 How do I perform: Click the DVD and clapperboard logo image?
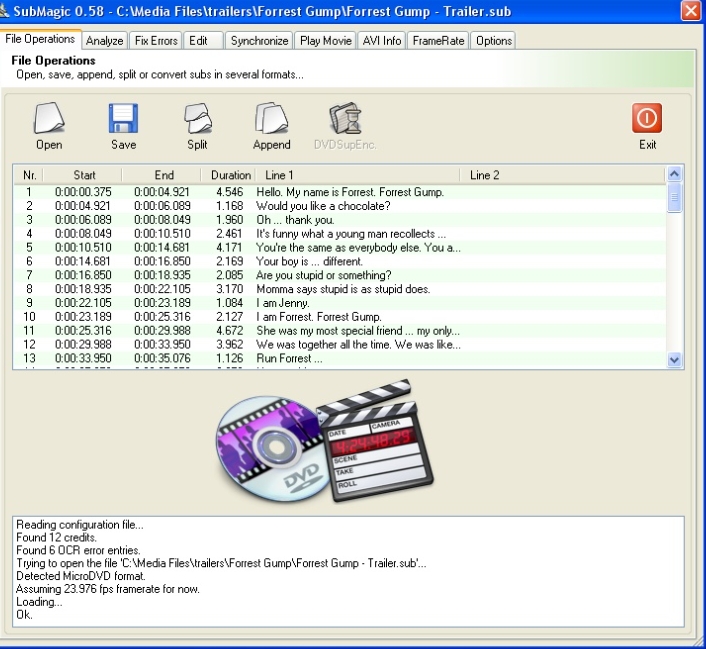tap(324, 441)
